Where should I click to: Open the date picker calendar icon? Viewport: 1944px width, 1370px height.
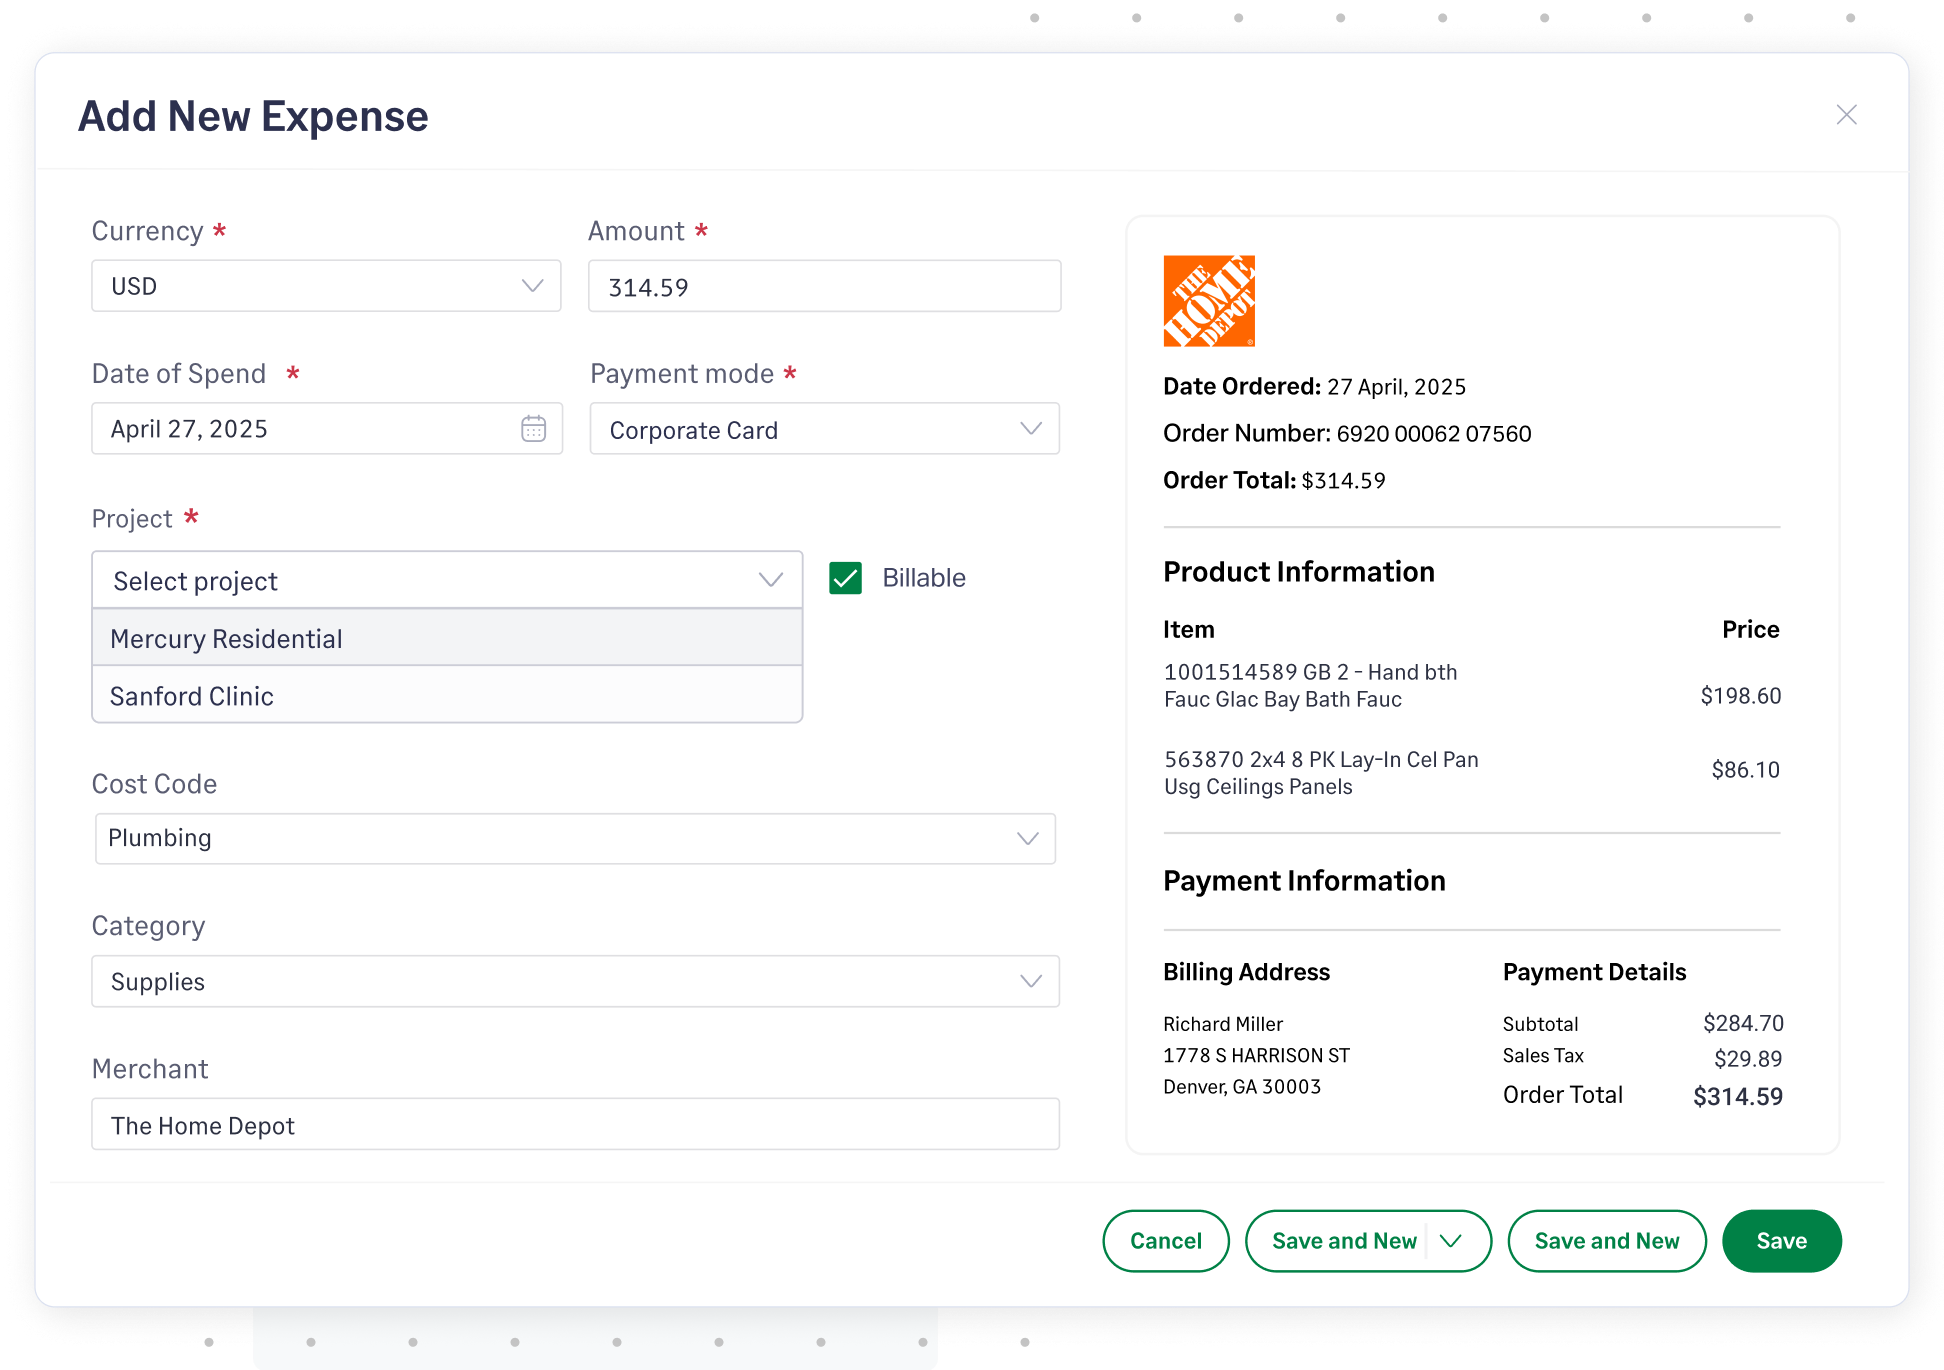click(533, 429)
